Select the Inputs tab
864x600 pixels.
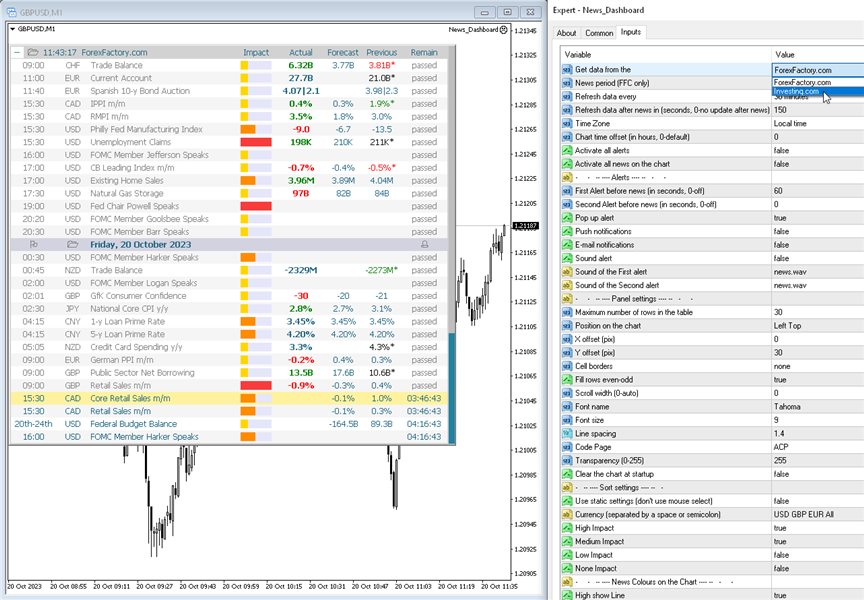click(x=631, y=32)
